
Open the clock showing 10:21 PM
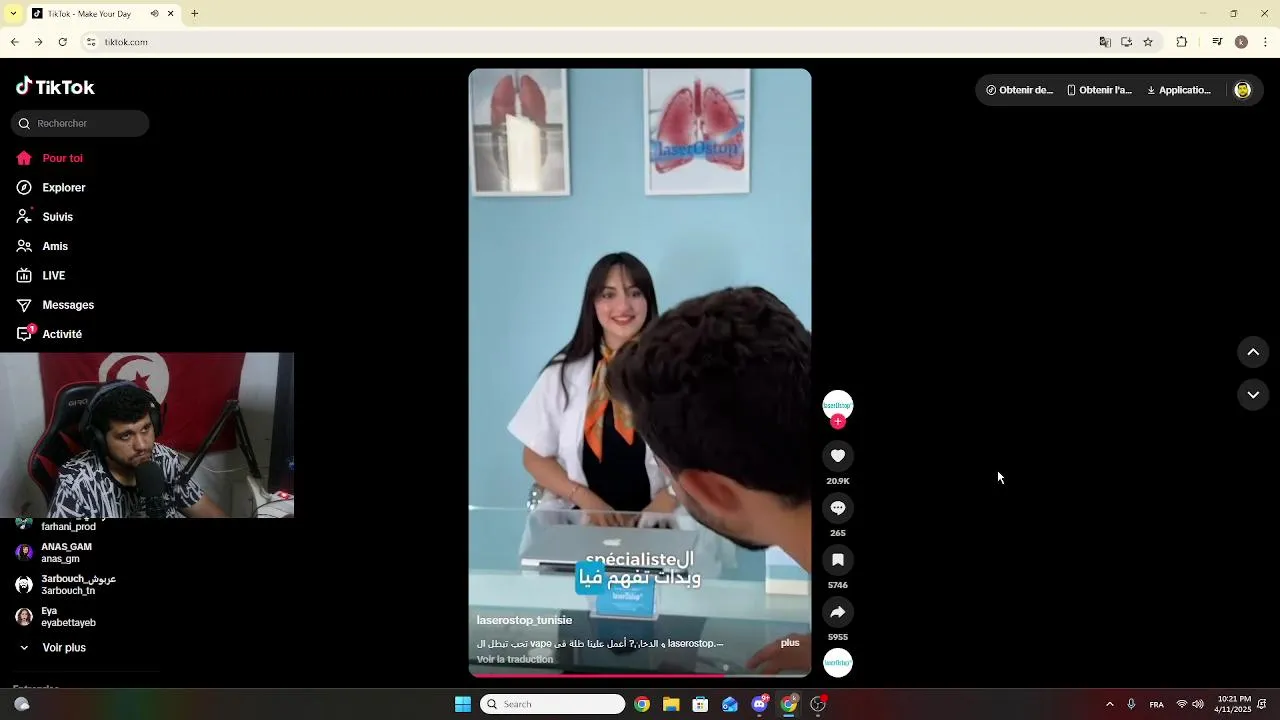(1234, 704)
